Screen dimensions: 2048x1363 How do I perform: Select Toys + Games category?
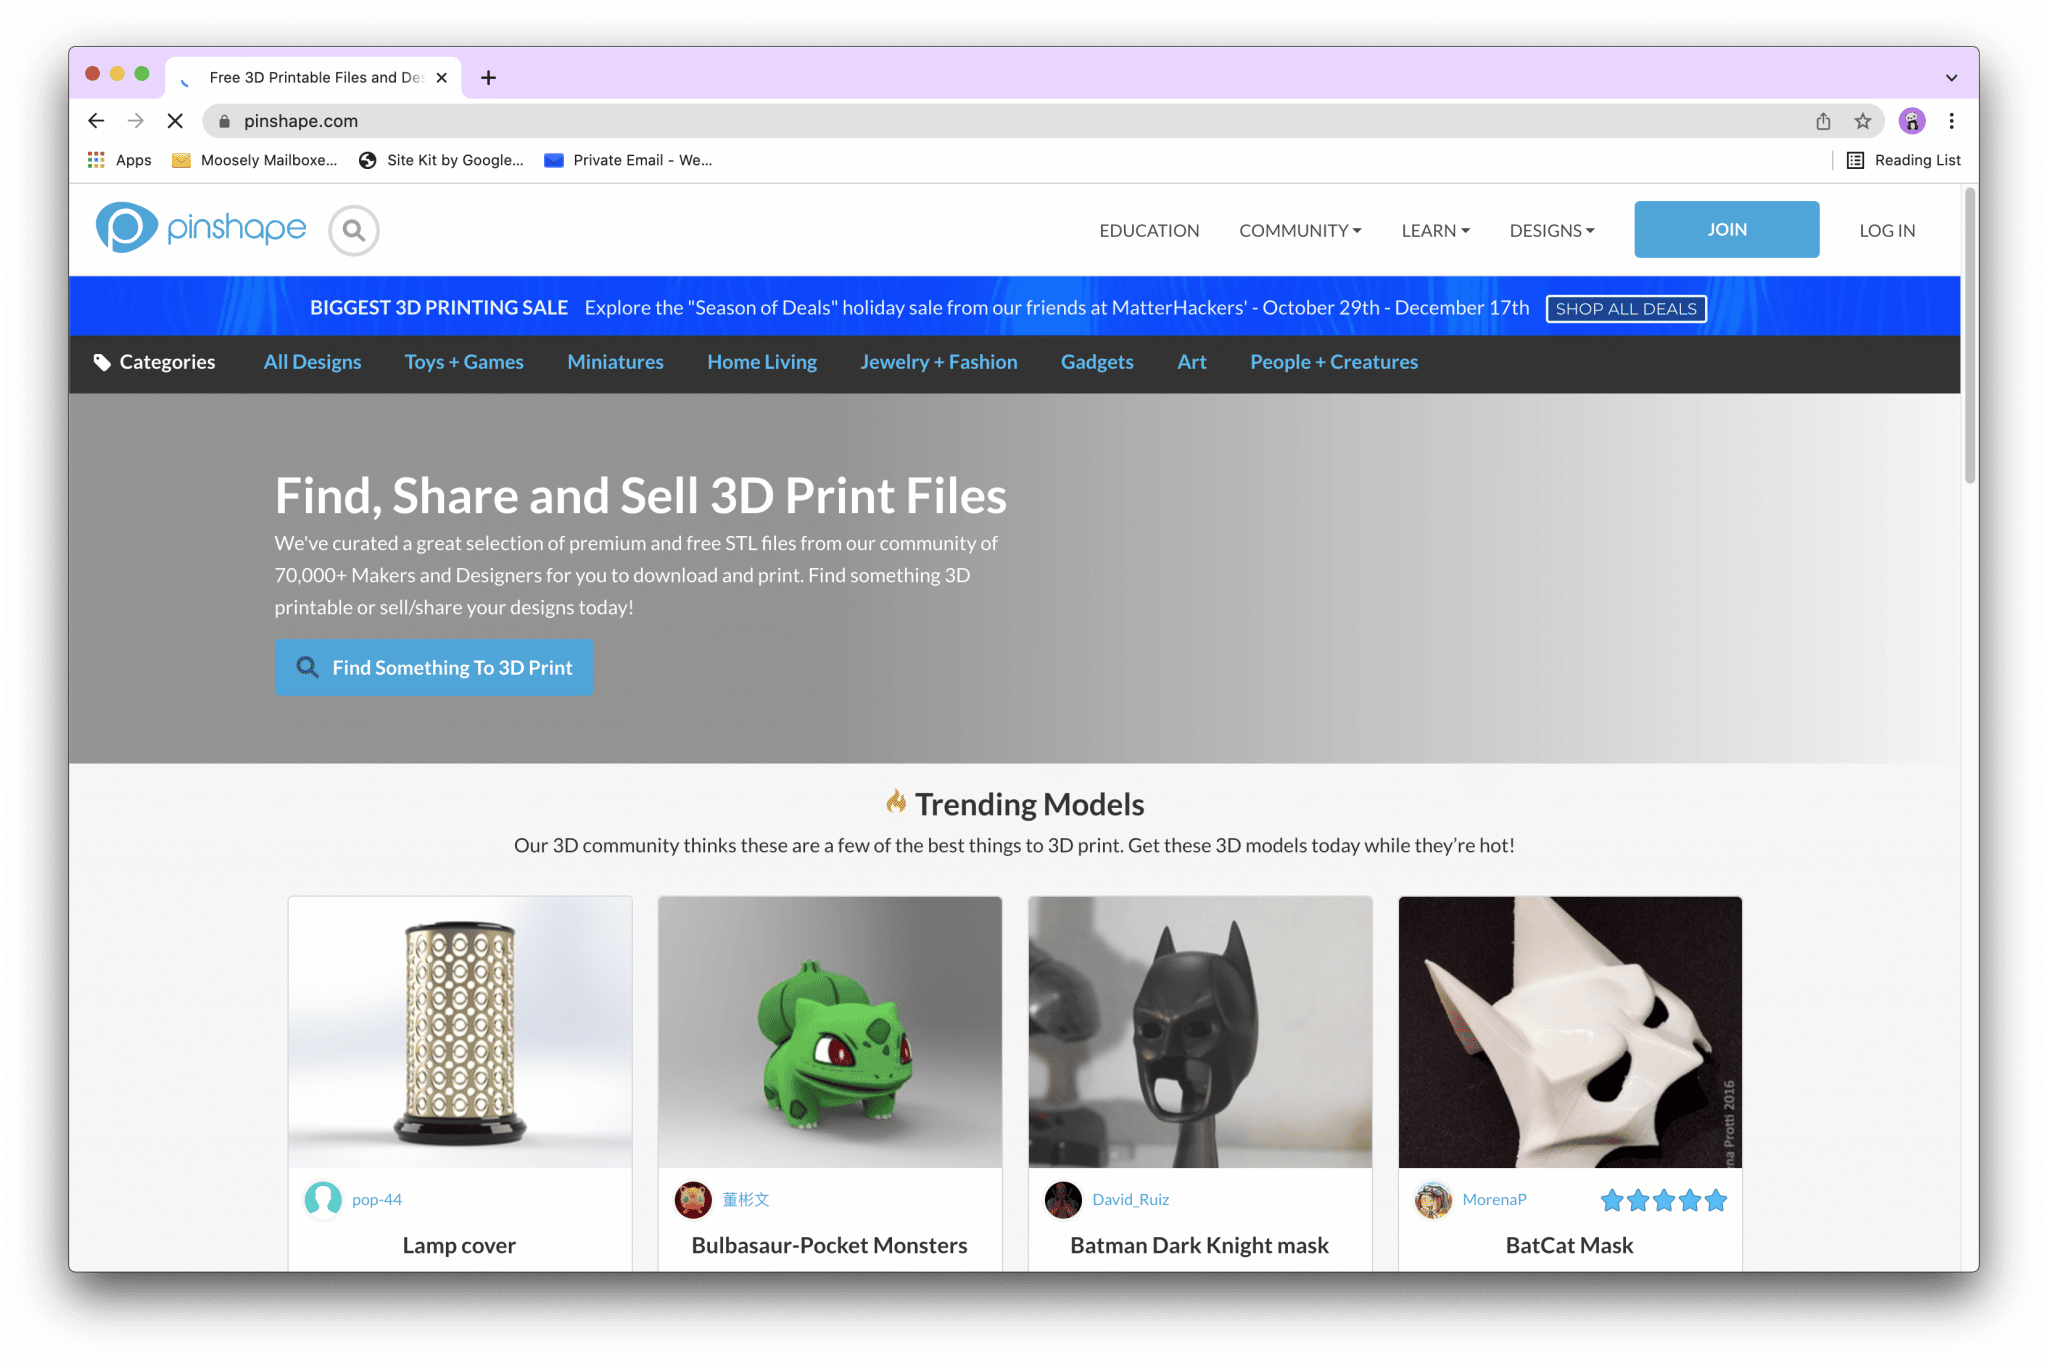pyautogui.click(x=464, y=362)
